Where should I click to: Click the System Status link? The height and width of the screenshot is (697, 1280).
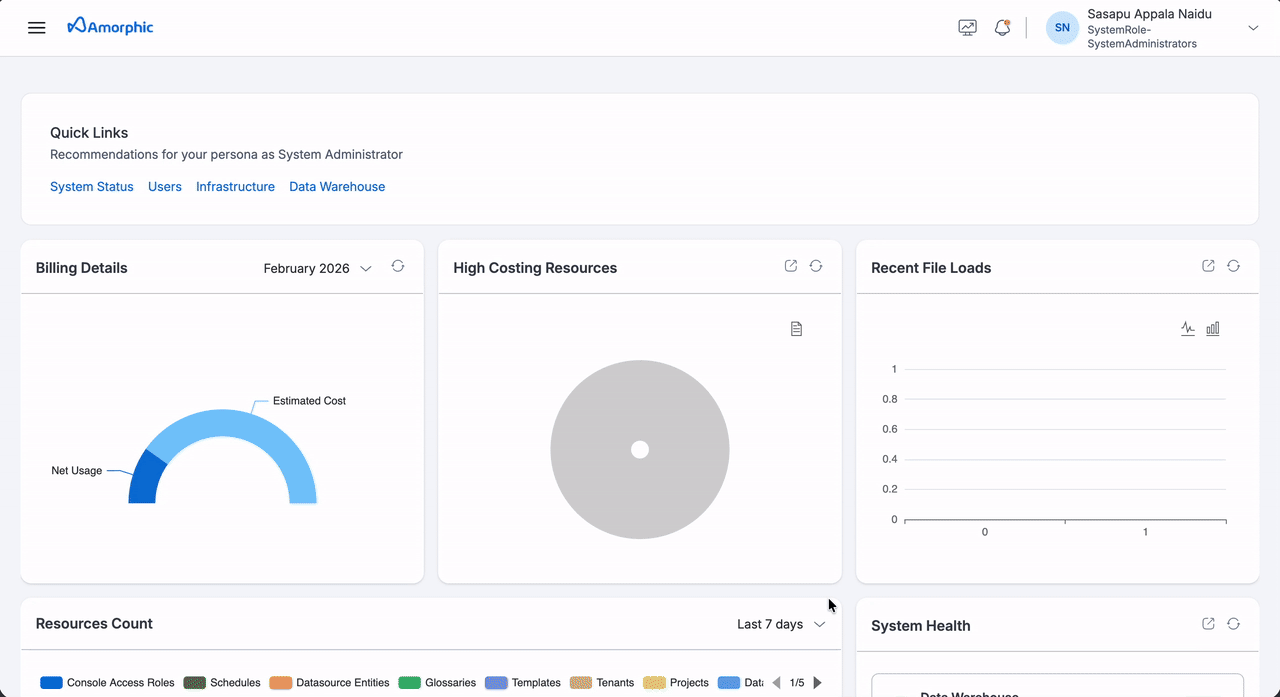click(91, 186)
